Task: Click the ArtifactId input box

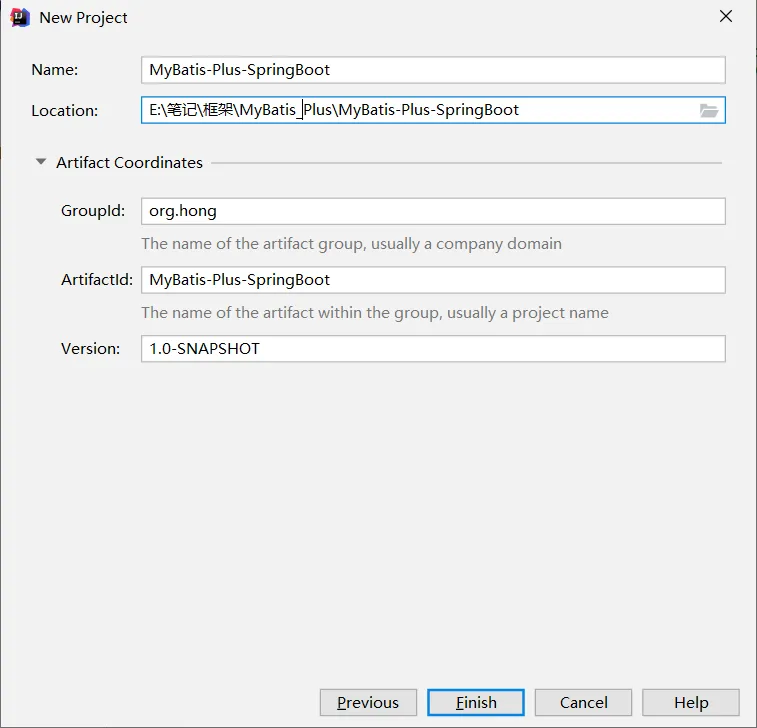Action: coord(432,280)
